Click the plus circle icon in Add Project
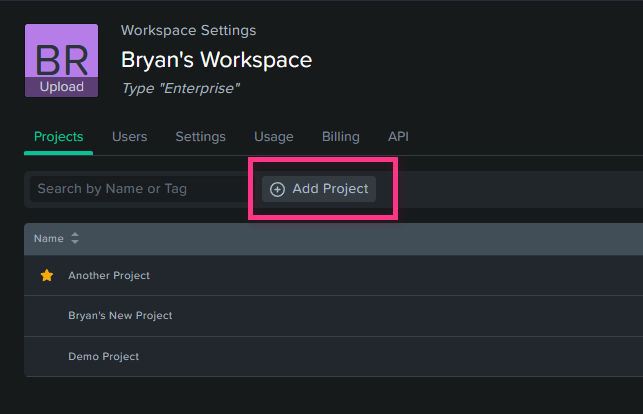This screenshot has height=414, width=643. pyautogui.click(x=277, y=189)
